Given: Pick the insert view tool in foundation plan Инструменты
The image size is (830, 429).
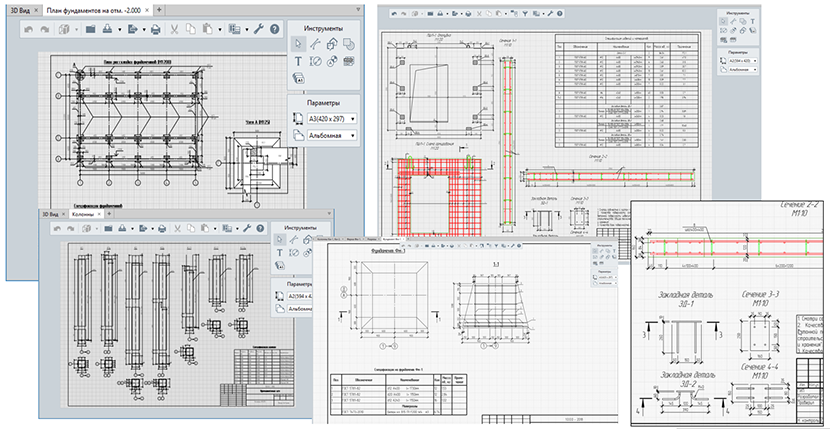Looking at the screenshot, I should tap(332, 43).
